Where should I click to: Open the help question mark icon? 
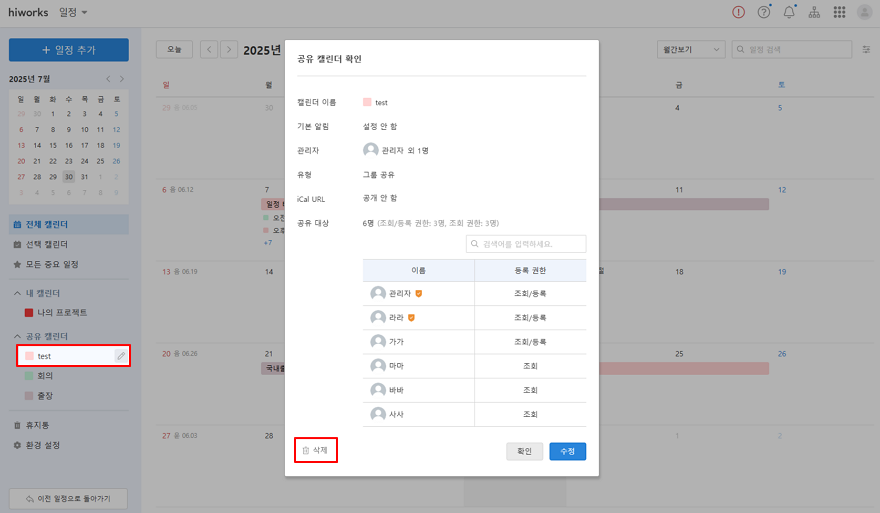pyautogui.click(x=764, y=12)
